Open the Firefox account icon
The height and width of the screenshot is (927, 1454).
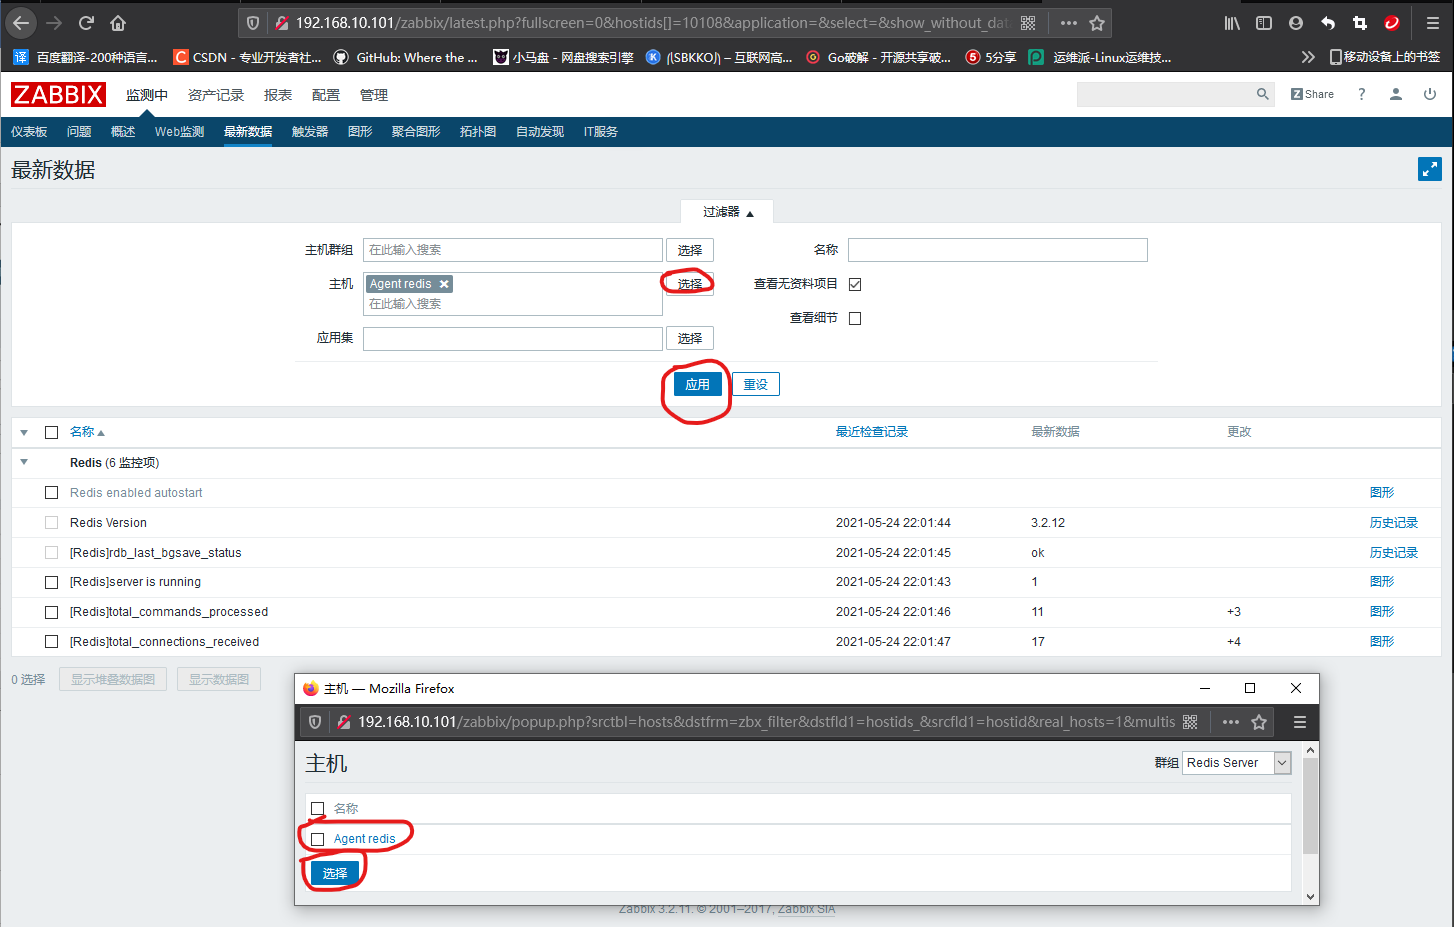(1296, 23)
